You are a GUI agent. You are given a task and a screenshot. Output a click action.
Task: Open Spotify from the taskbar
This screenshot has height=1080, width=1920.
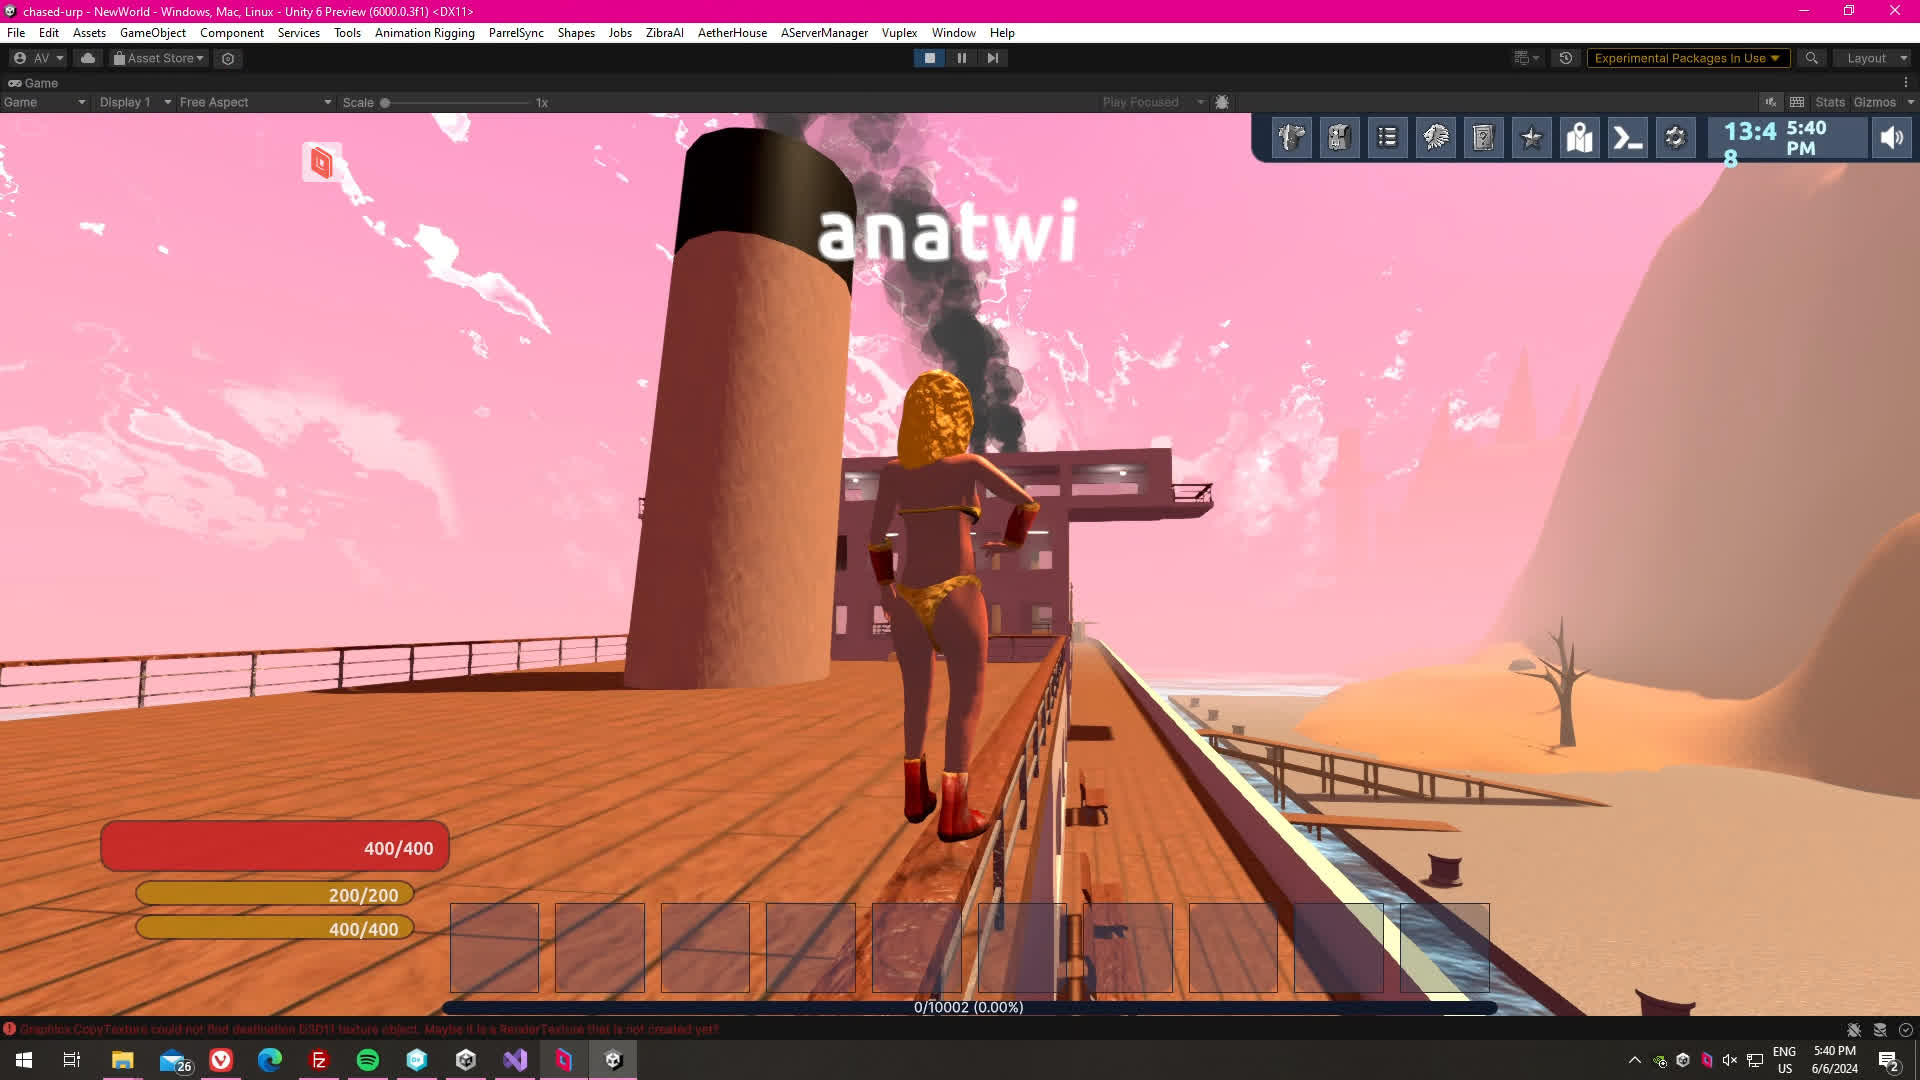pyautogui.click(x=367, y=1060)
